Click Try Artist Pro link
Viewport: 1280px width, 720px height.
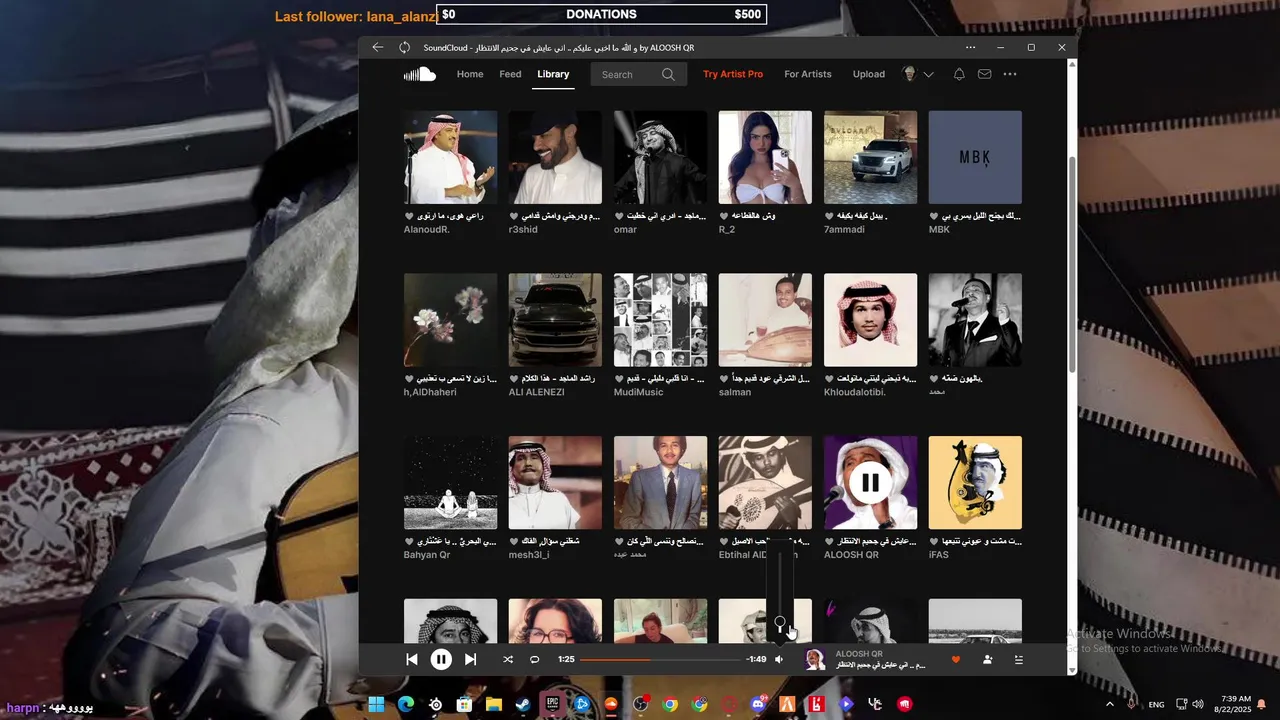(x=733, y=74)
